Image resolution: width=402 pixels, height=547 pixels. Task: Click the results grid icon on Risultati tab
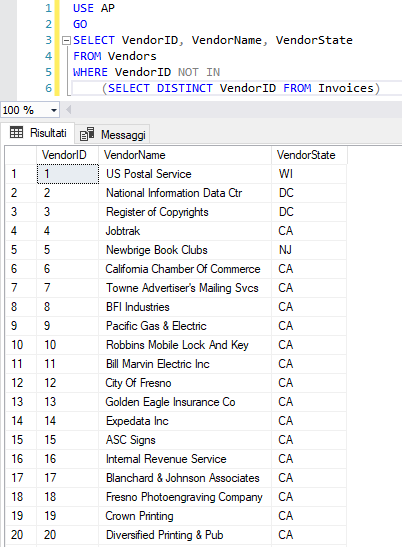pos(16,133)
